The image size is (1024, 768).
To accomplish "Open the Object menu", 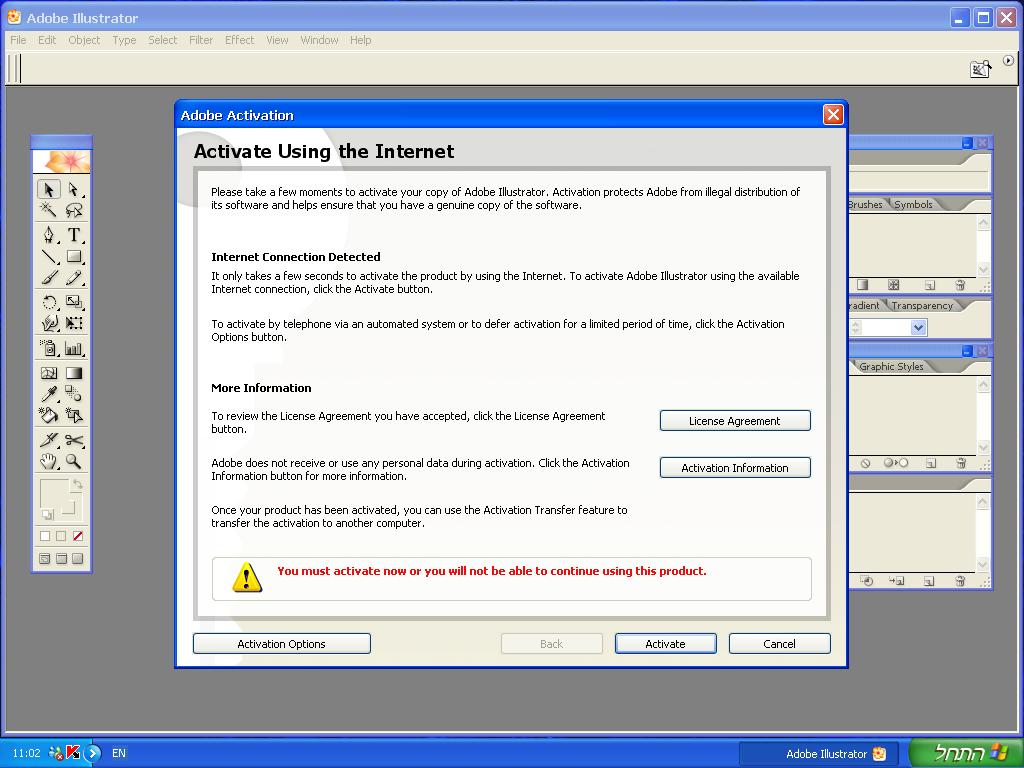I will pyautogui.click(x=84, y=40).
